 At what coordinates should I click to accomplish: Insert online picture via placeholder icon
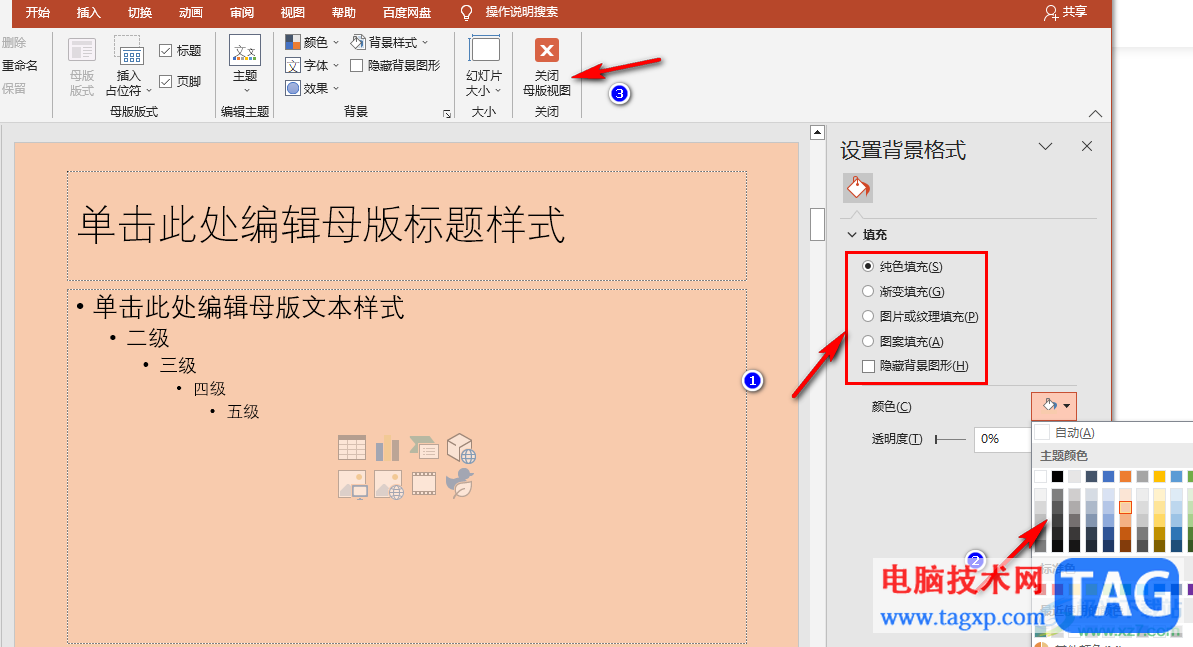(388, 484)
